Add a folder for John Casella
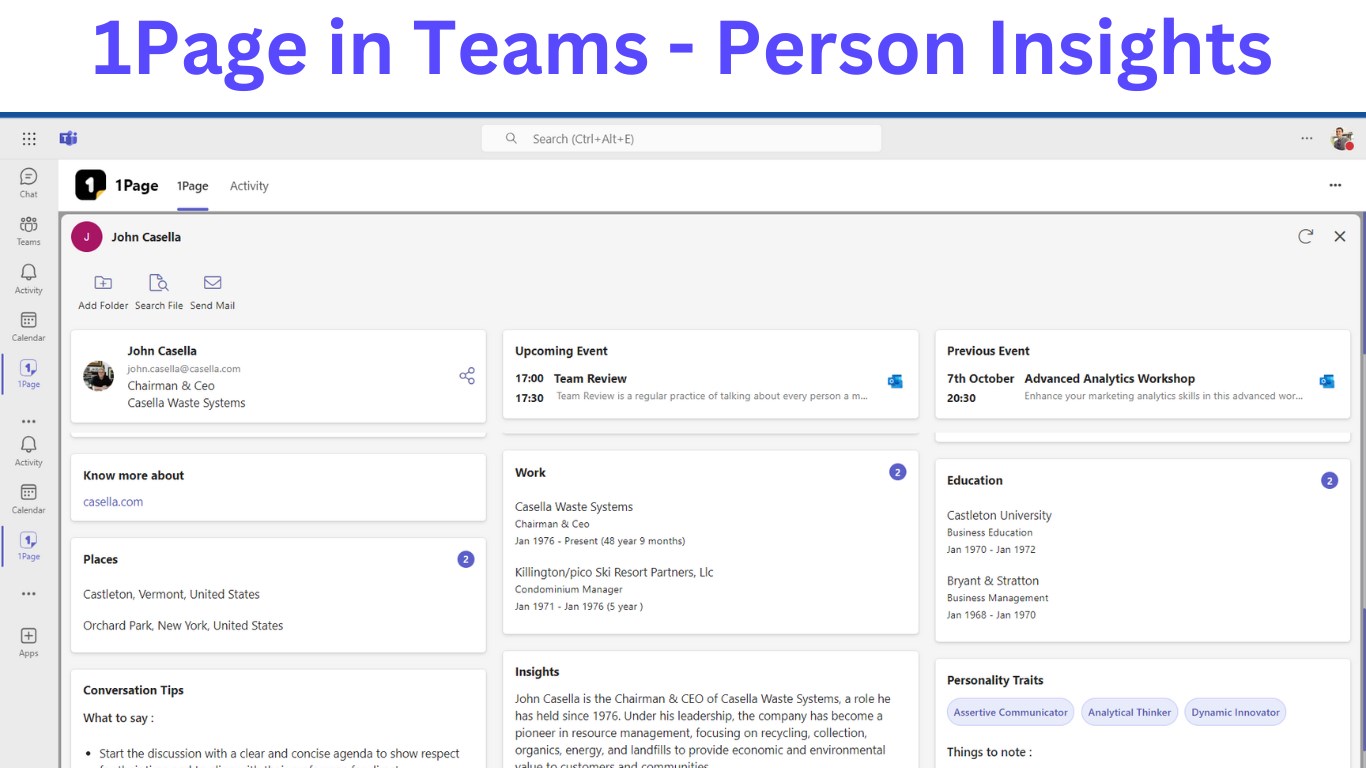This screenshot has width=1366, height=768. tap(103, 292)
